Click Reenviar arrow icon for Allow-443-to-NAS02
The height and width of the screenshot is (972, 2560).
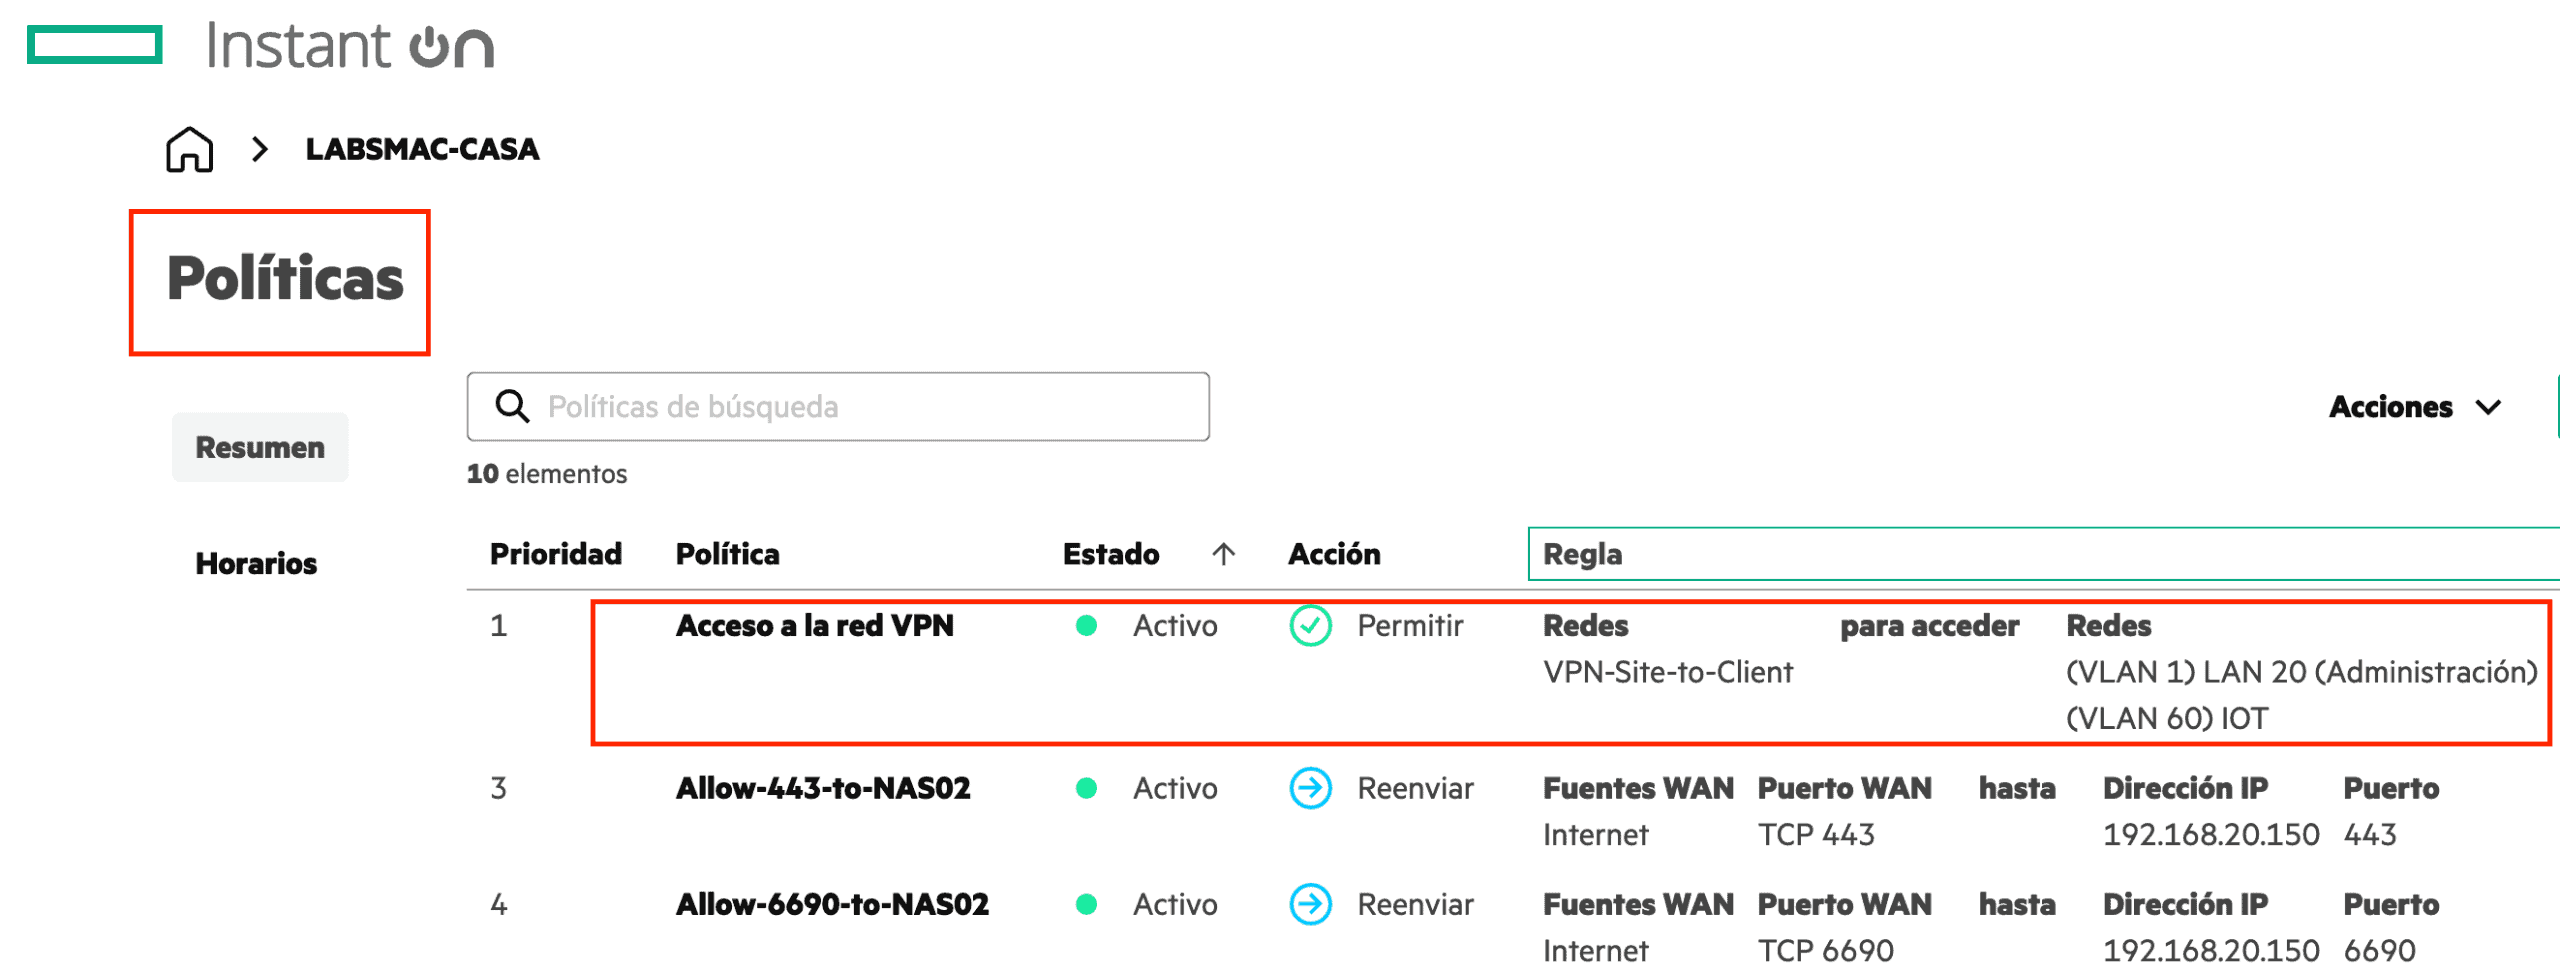click(x=1310, y=788)
